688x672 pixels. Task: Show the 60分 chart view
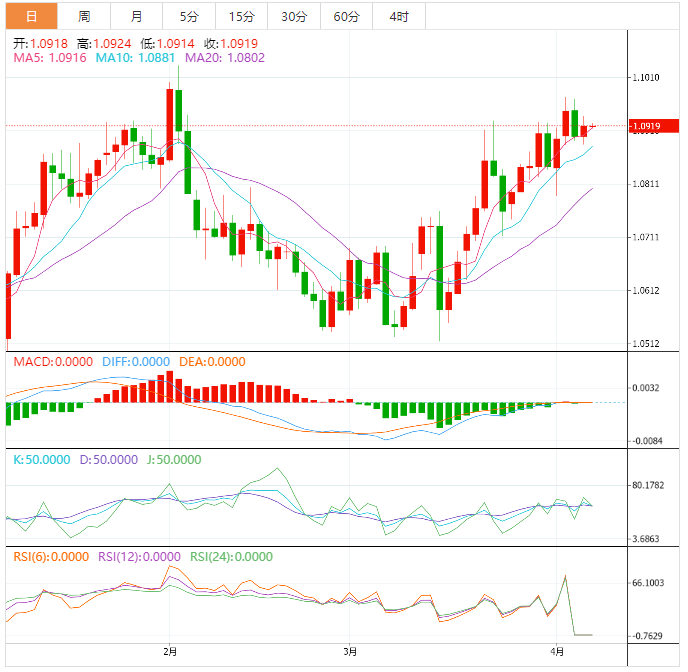pos(346,16)
